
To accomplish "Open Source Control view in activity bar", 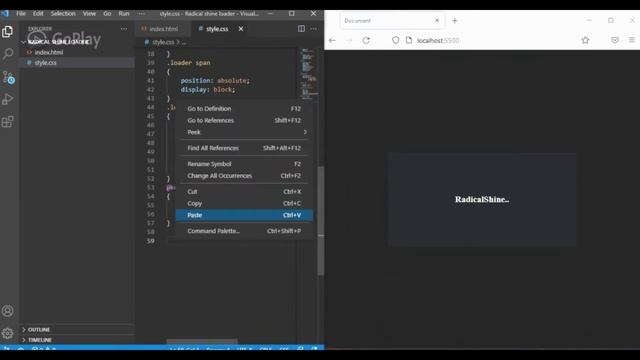I will [8, 77].
